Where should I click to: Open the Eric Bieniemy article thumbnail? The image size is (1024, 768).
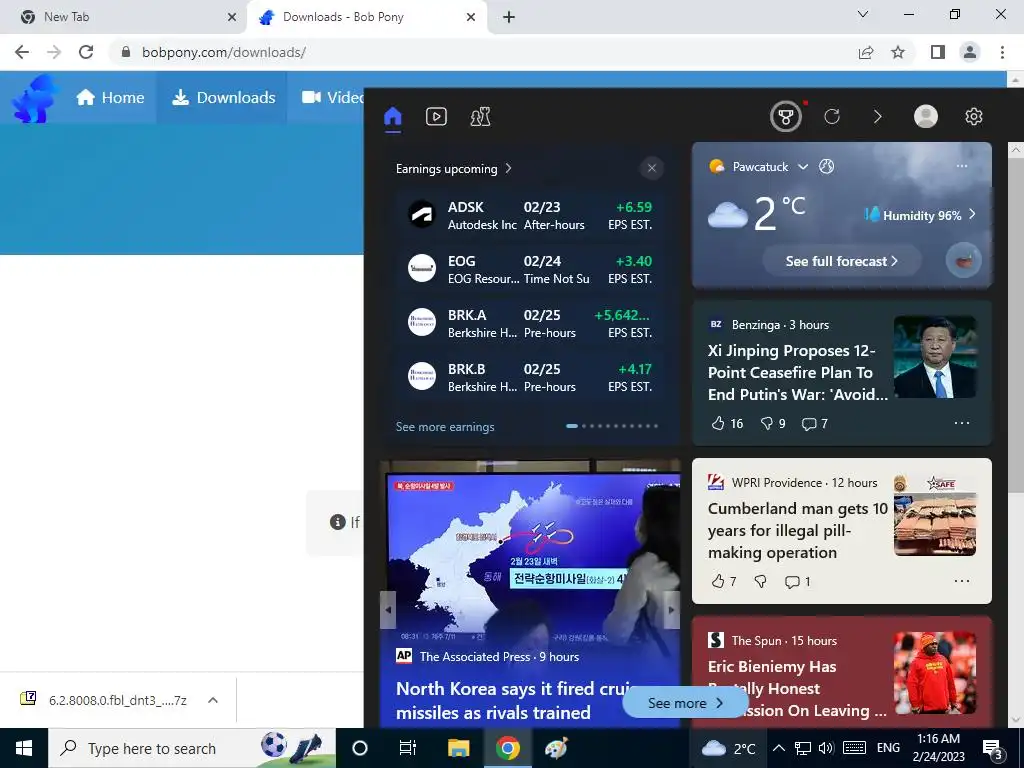(x=935, y=673)
